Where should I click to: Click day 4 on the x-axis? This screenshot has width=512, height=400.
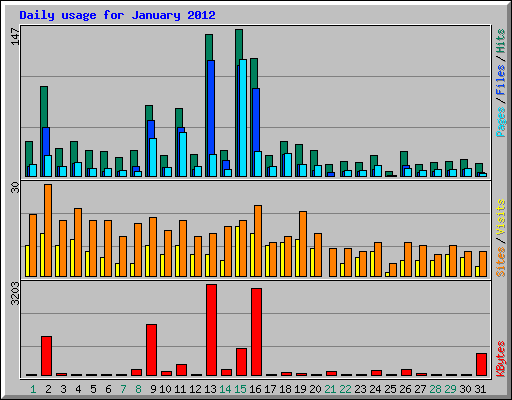[78, 389]
